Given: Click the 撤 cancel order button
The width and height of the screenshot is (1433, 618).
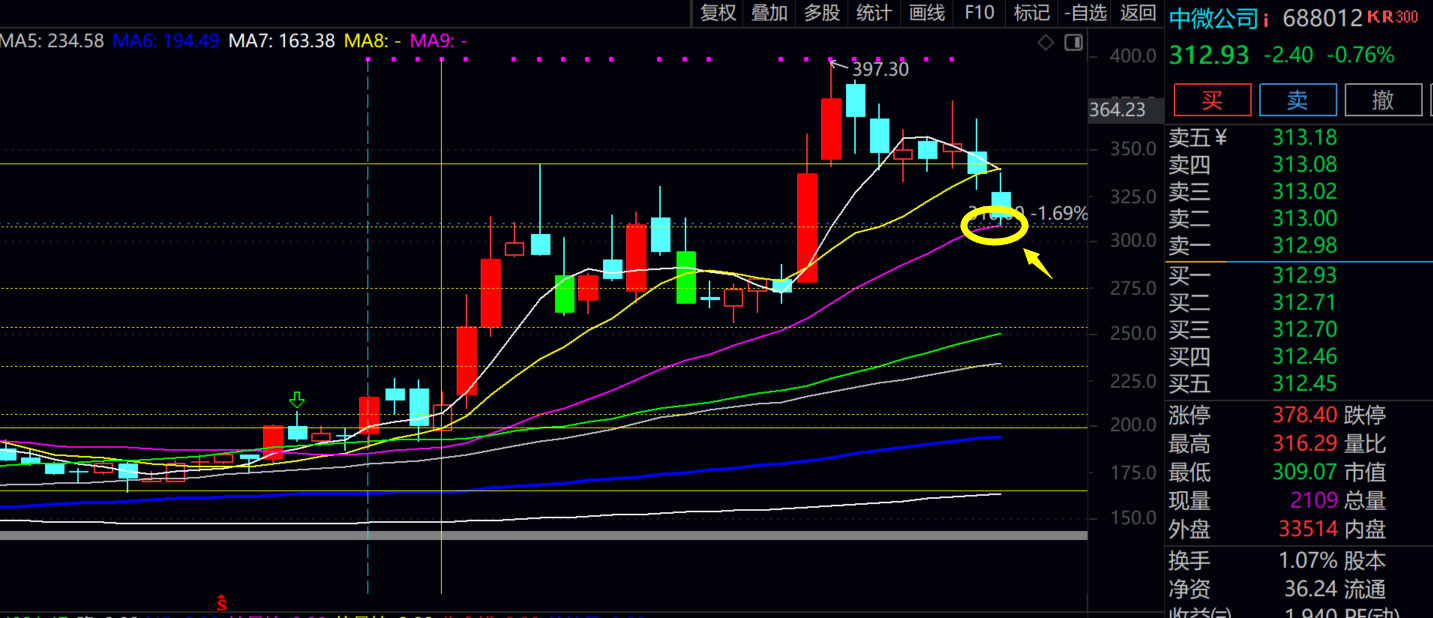Looking at the screenshot, I should [x=1383, y=100].
